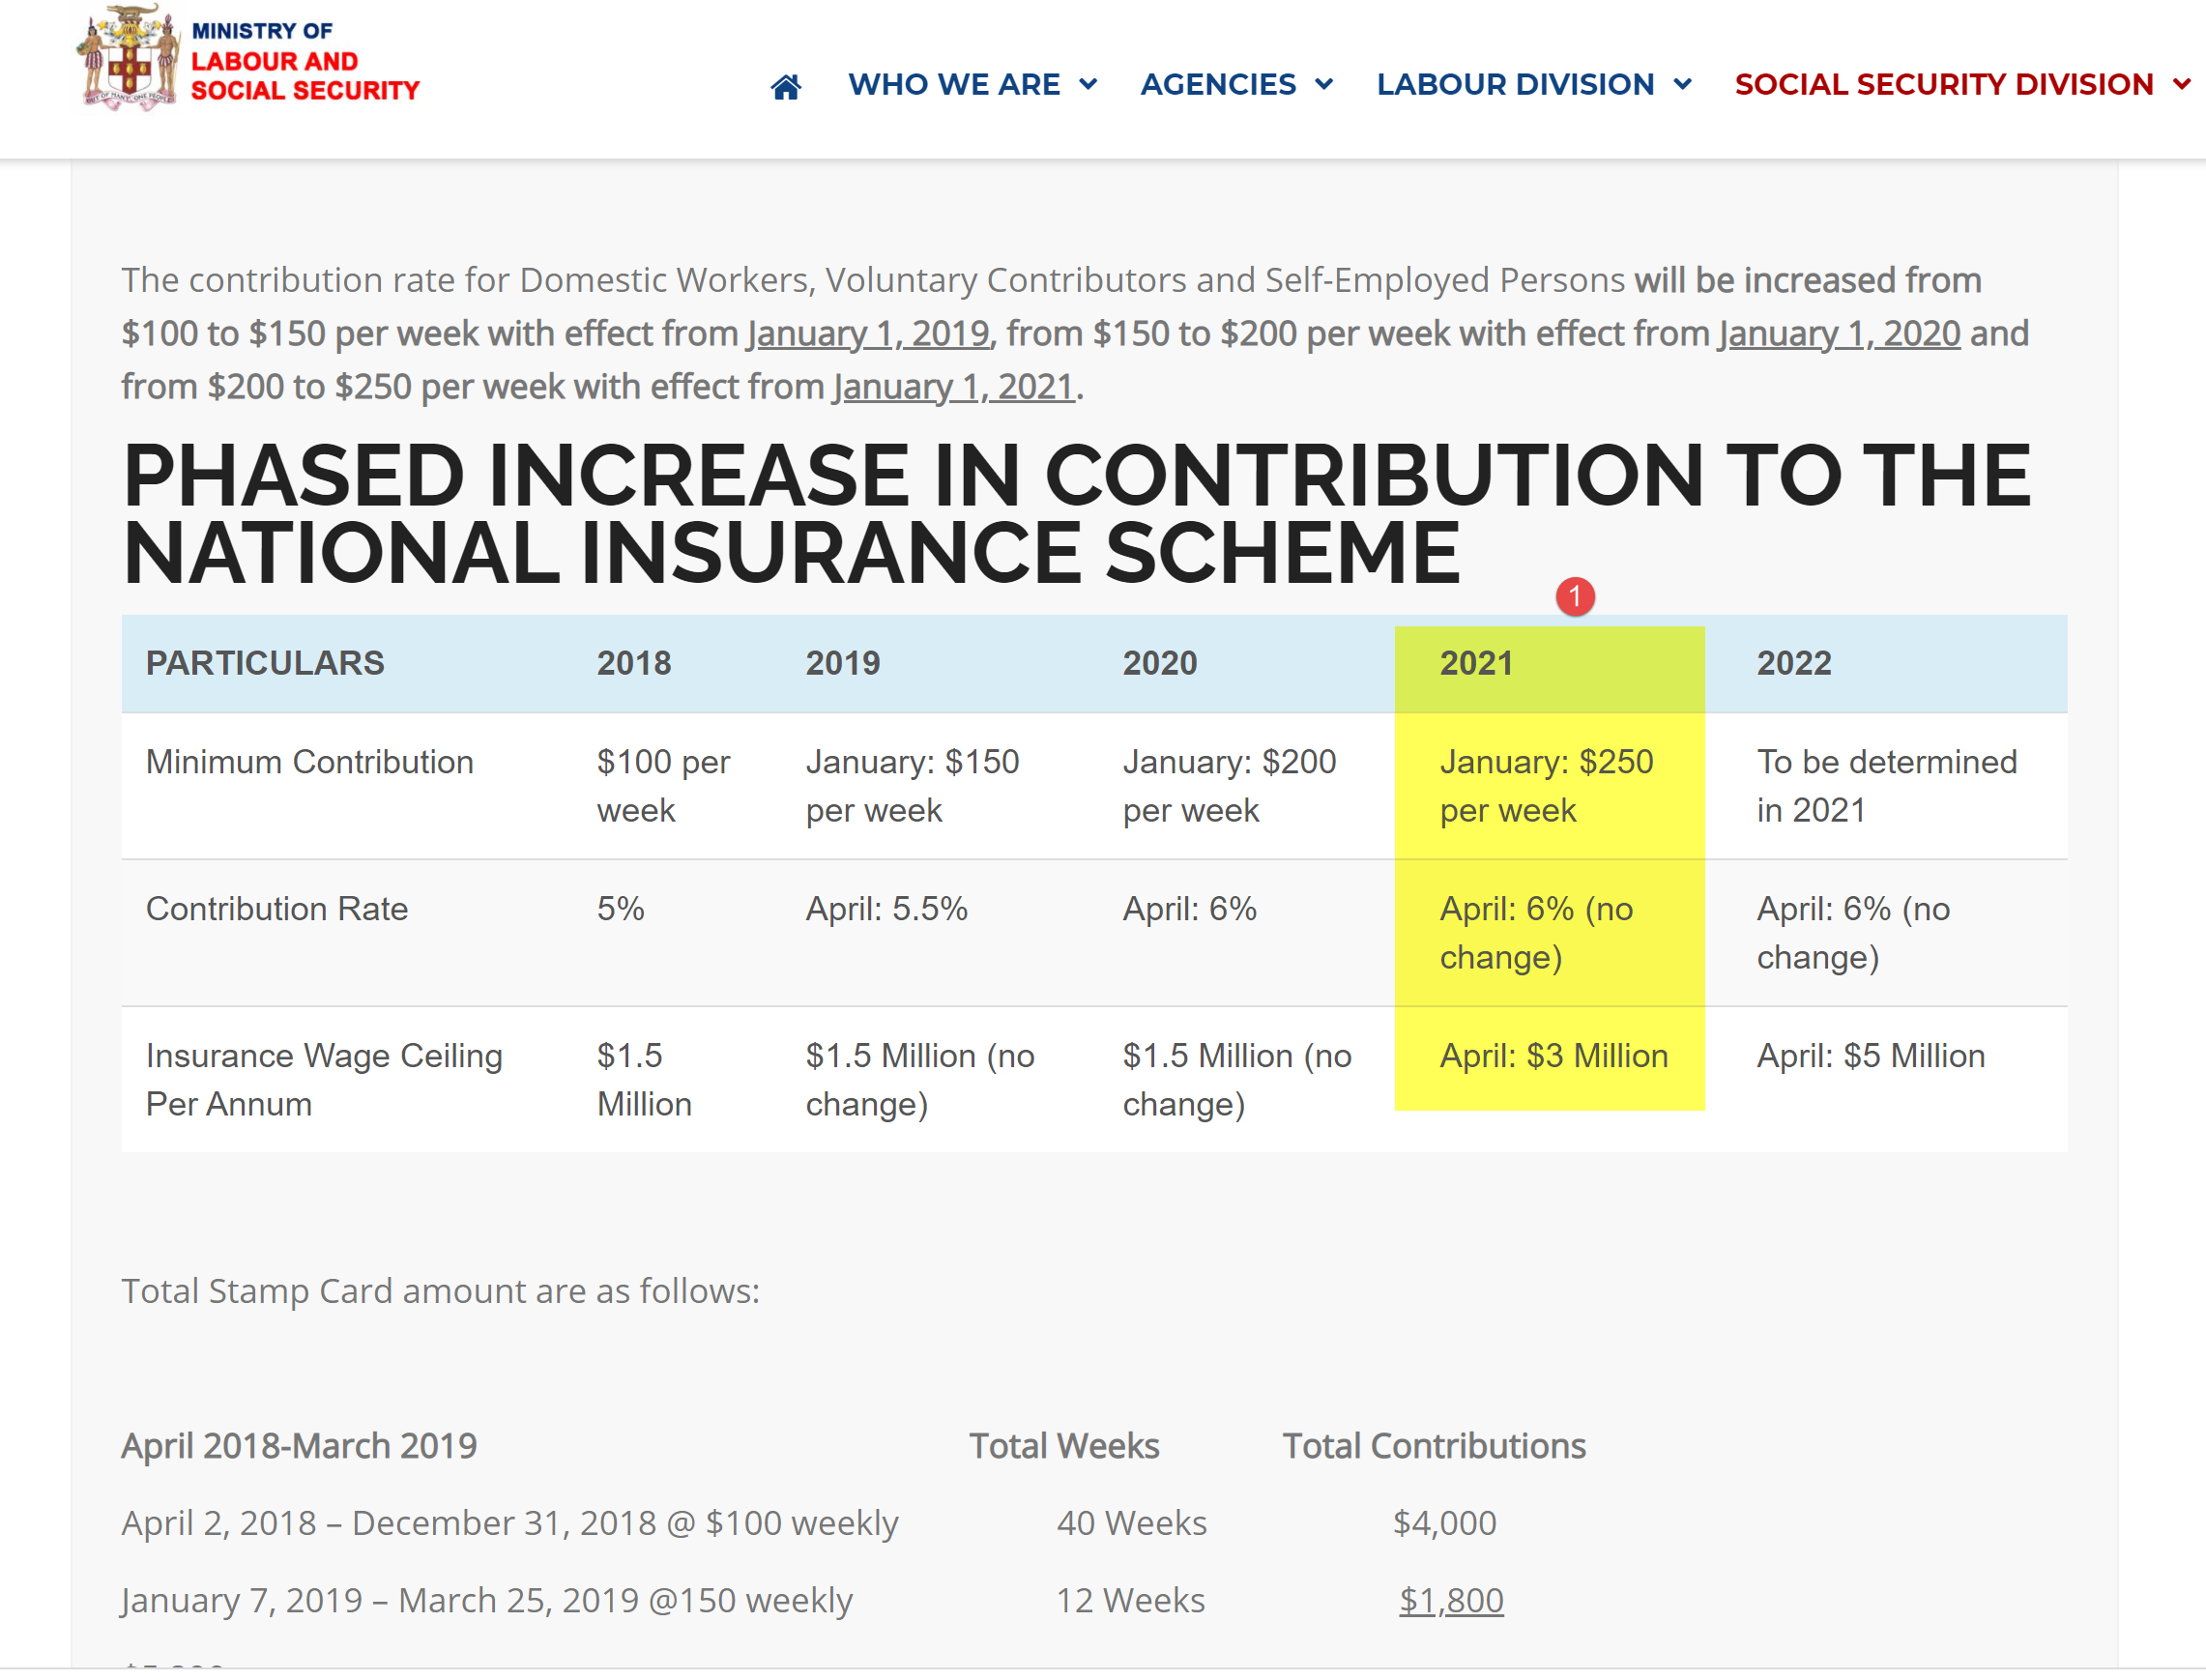The image size is (2206, 1680).
Task: Open the Labour Division menu
Action: tap(1514, 85)
